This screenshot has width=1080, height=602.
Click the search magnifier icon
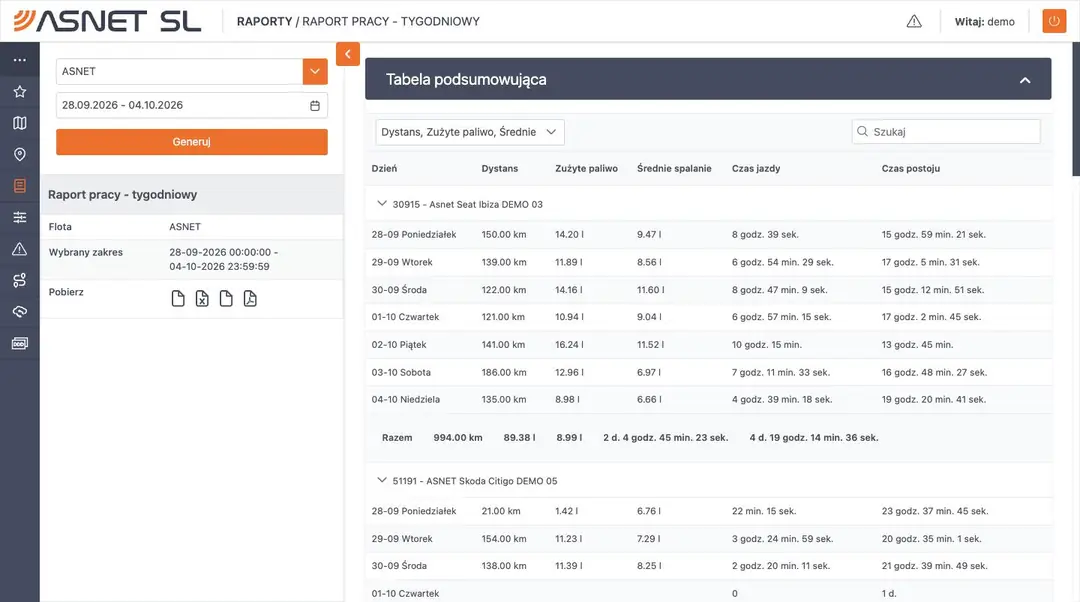(862, 132)
